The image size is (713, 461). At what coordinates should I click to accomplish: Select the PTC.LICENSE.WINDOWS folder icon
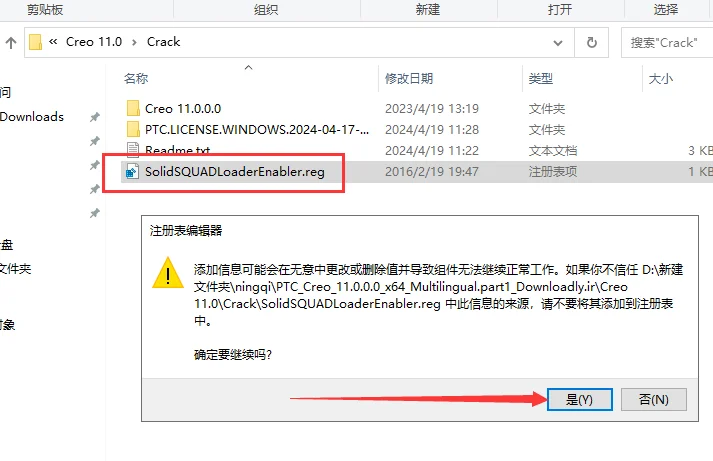point(133,130)
